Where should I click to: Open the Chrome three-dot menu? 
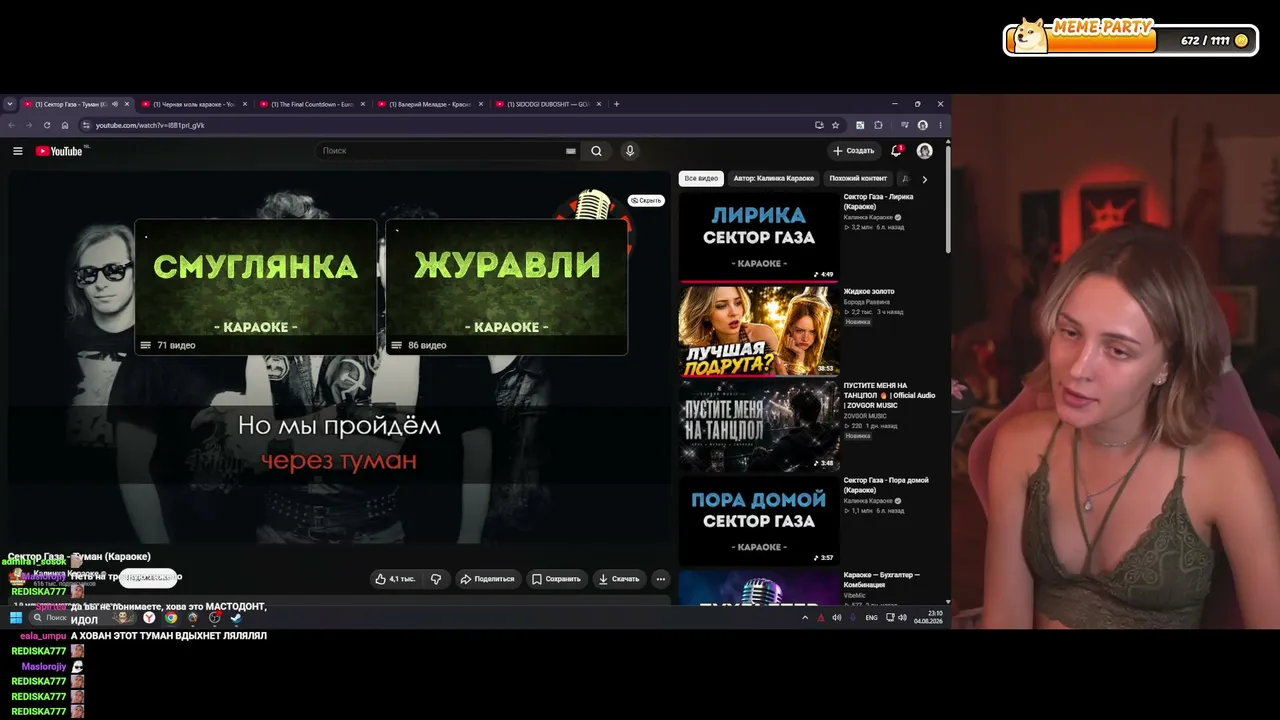pyautogui.click(x=939, y=125)
